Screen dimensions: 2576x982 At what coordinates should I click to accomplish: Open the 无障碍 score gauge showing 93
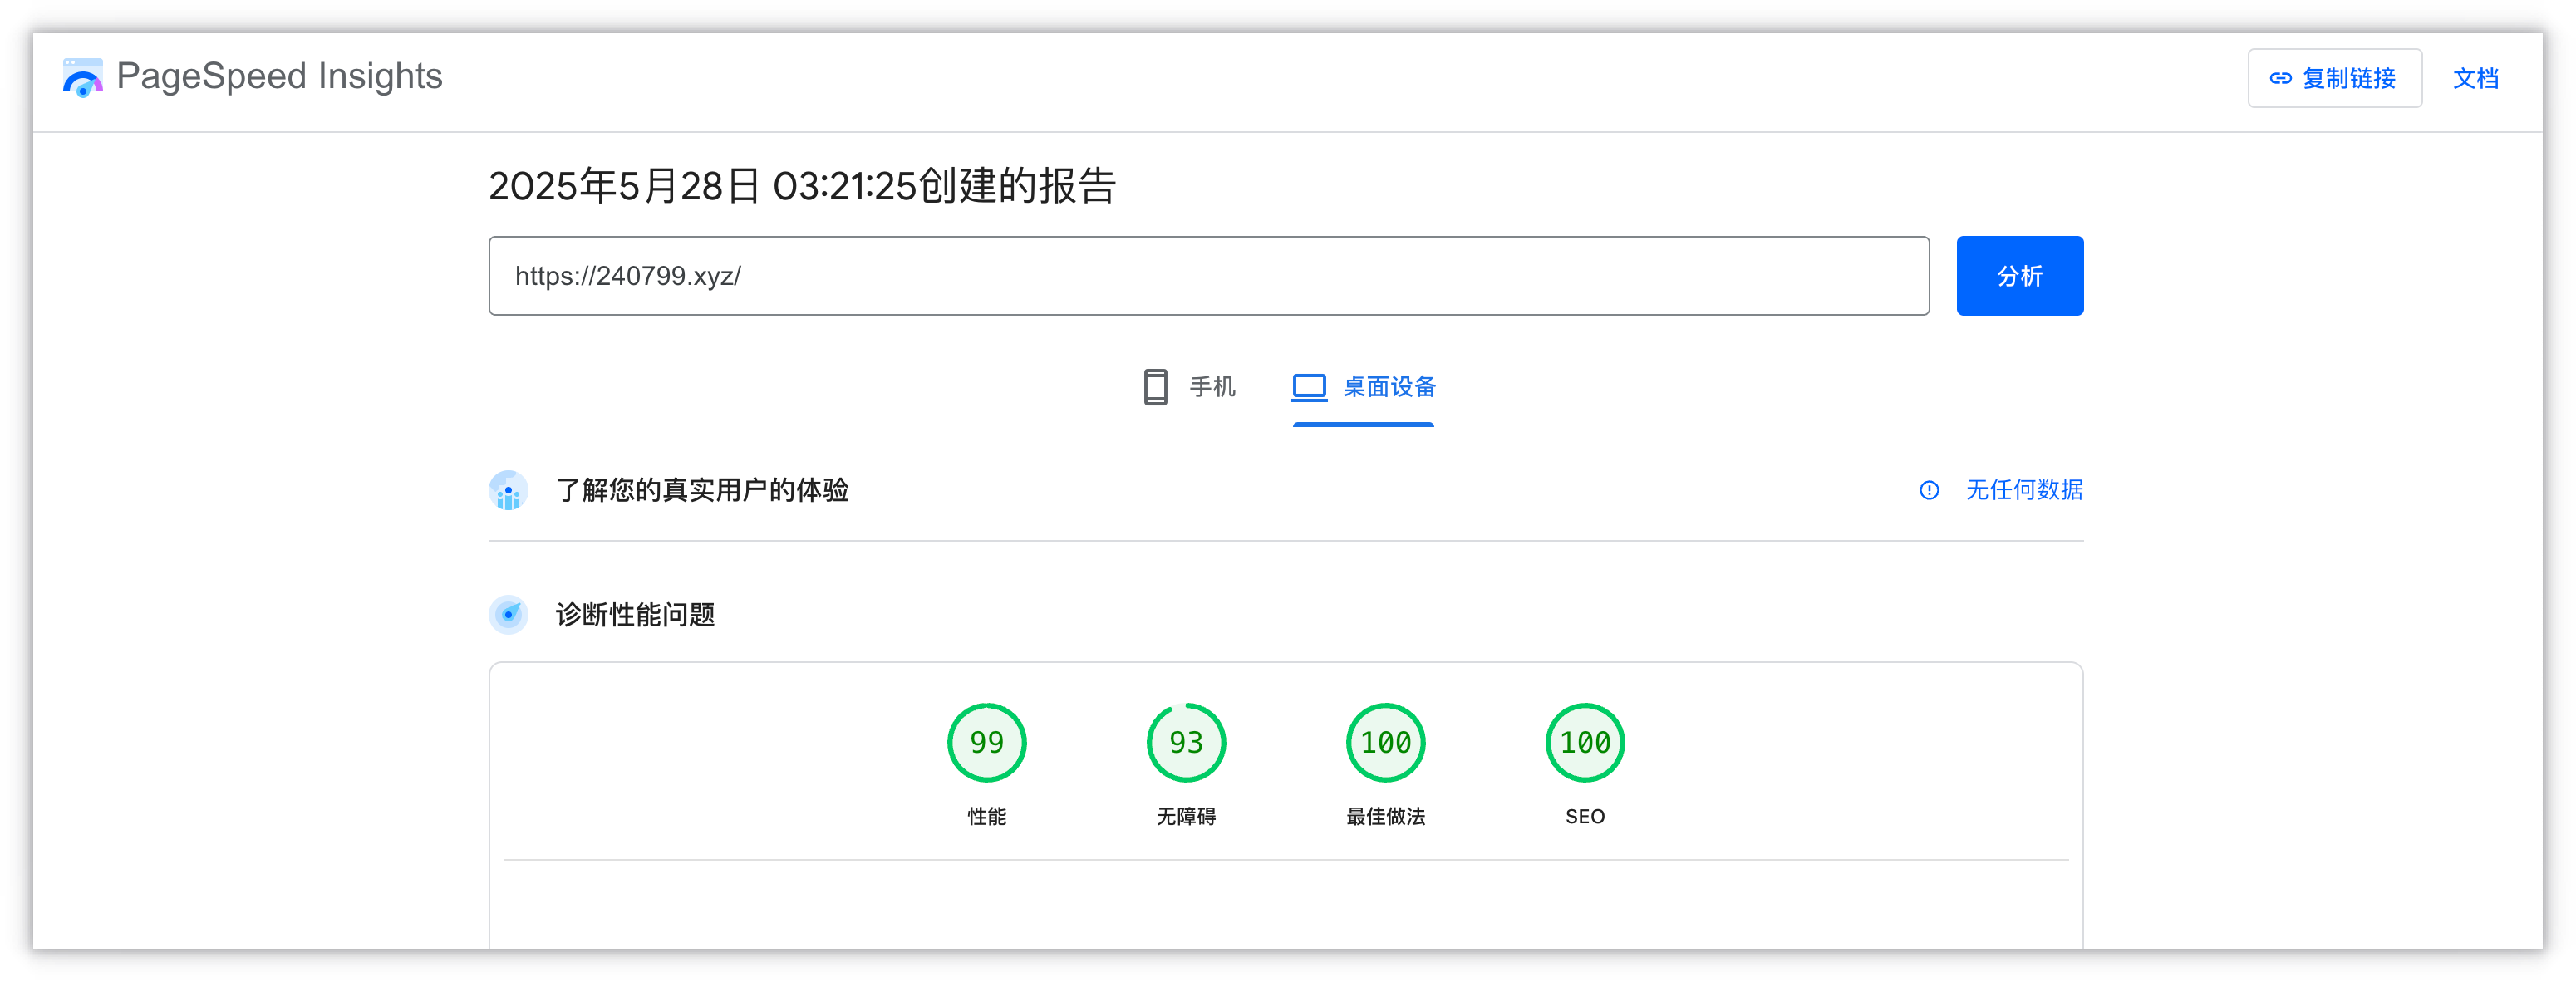pos(1186,743)
